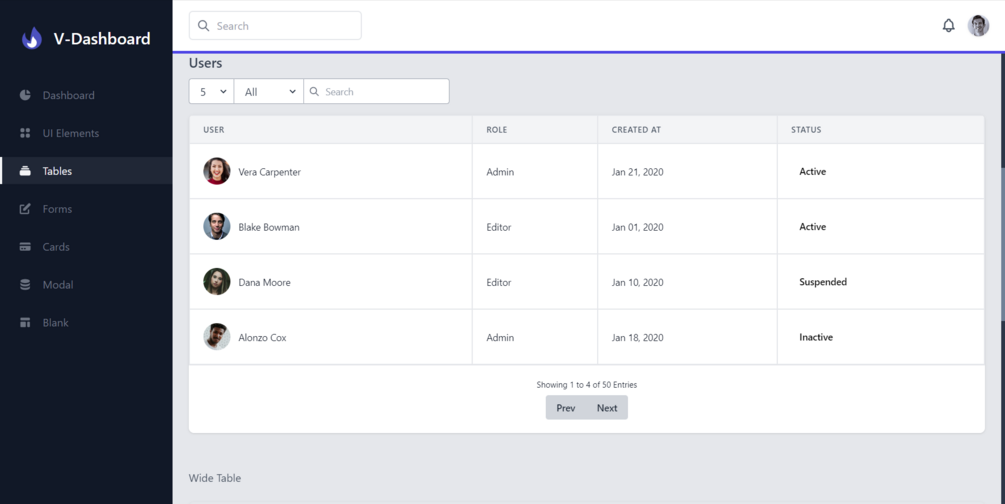The height and width of the screenshot is (504, 1005).
Task: Open the profile avatar menu
Action: tap(978, 26)
